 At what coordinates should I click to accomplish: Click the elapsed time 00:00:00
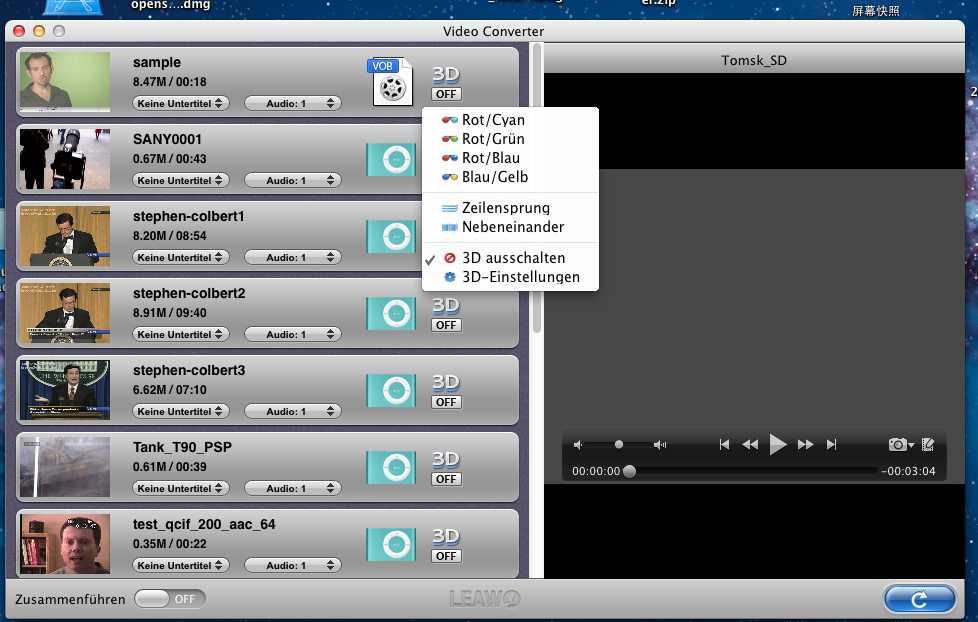(x=596, y=471)
